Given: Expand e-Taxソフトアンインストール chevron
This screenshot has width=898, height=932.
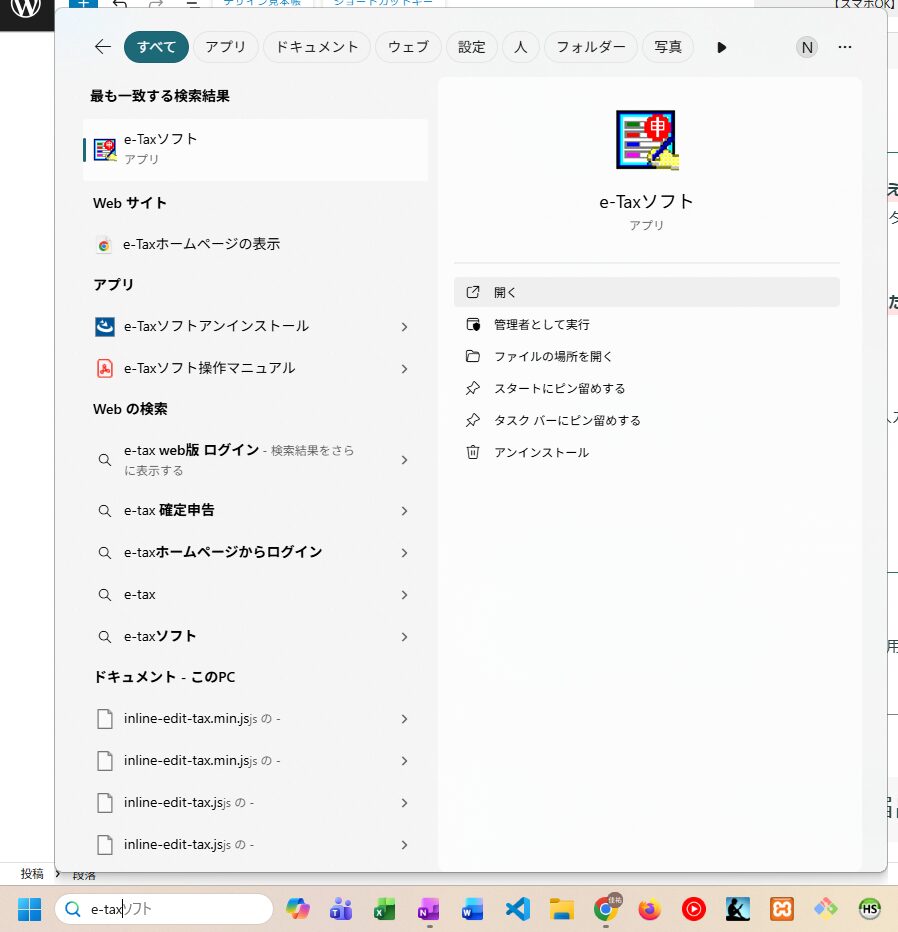Looking at the screenshot, I should 404,327.
